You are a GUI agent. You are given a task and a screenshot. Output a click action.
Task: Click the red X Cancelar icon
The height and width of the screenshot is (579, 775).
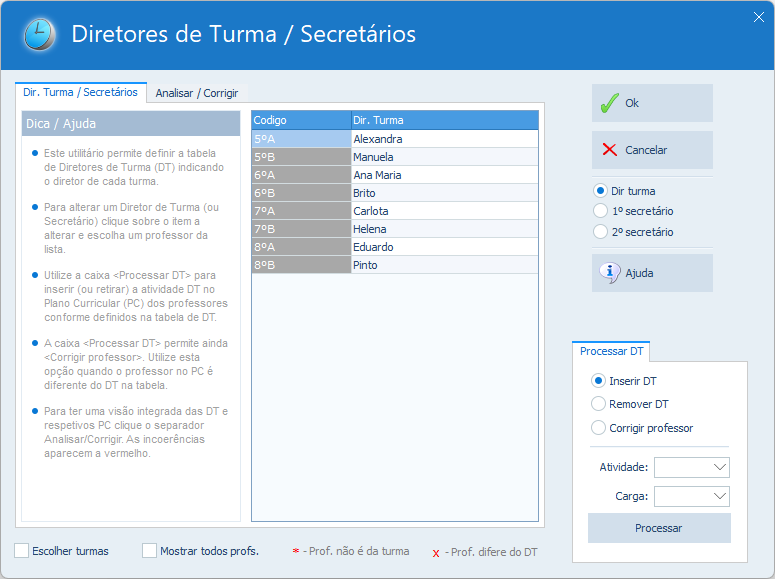[x=609, y=150]
